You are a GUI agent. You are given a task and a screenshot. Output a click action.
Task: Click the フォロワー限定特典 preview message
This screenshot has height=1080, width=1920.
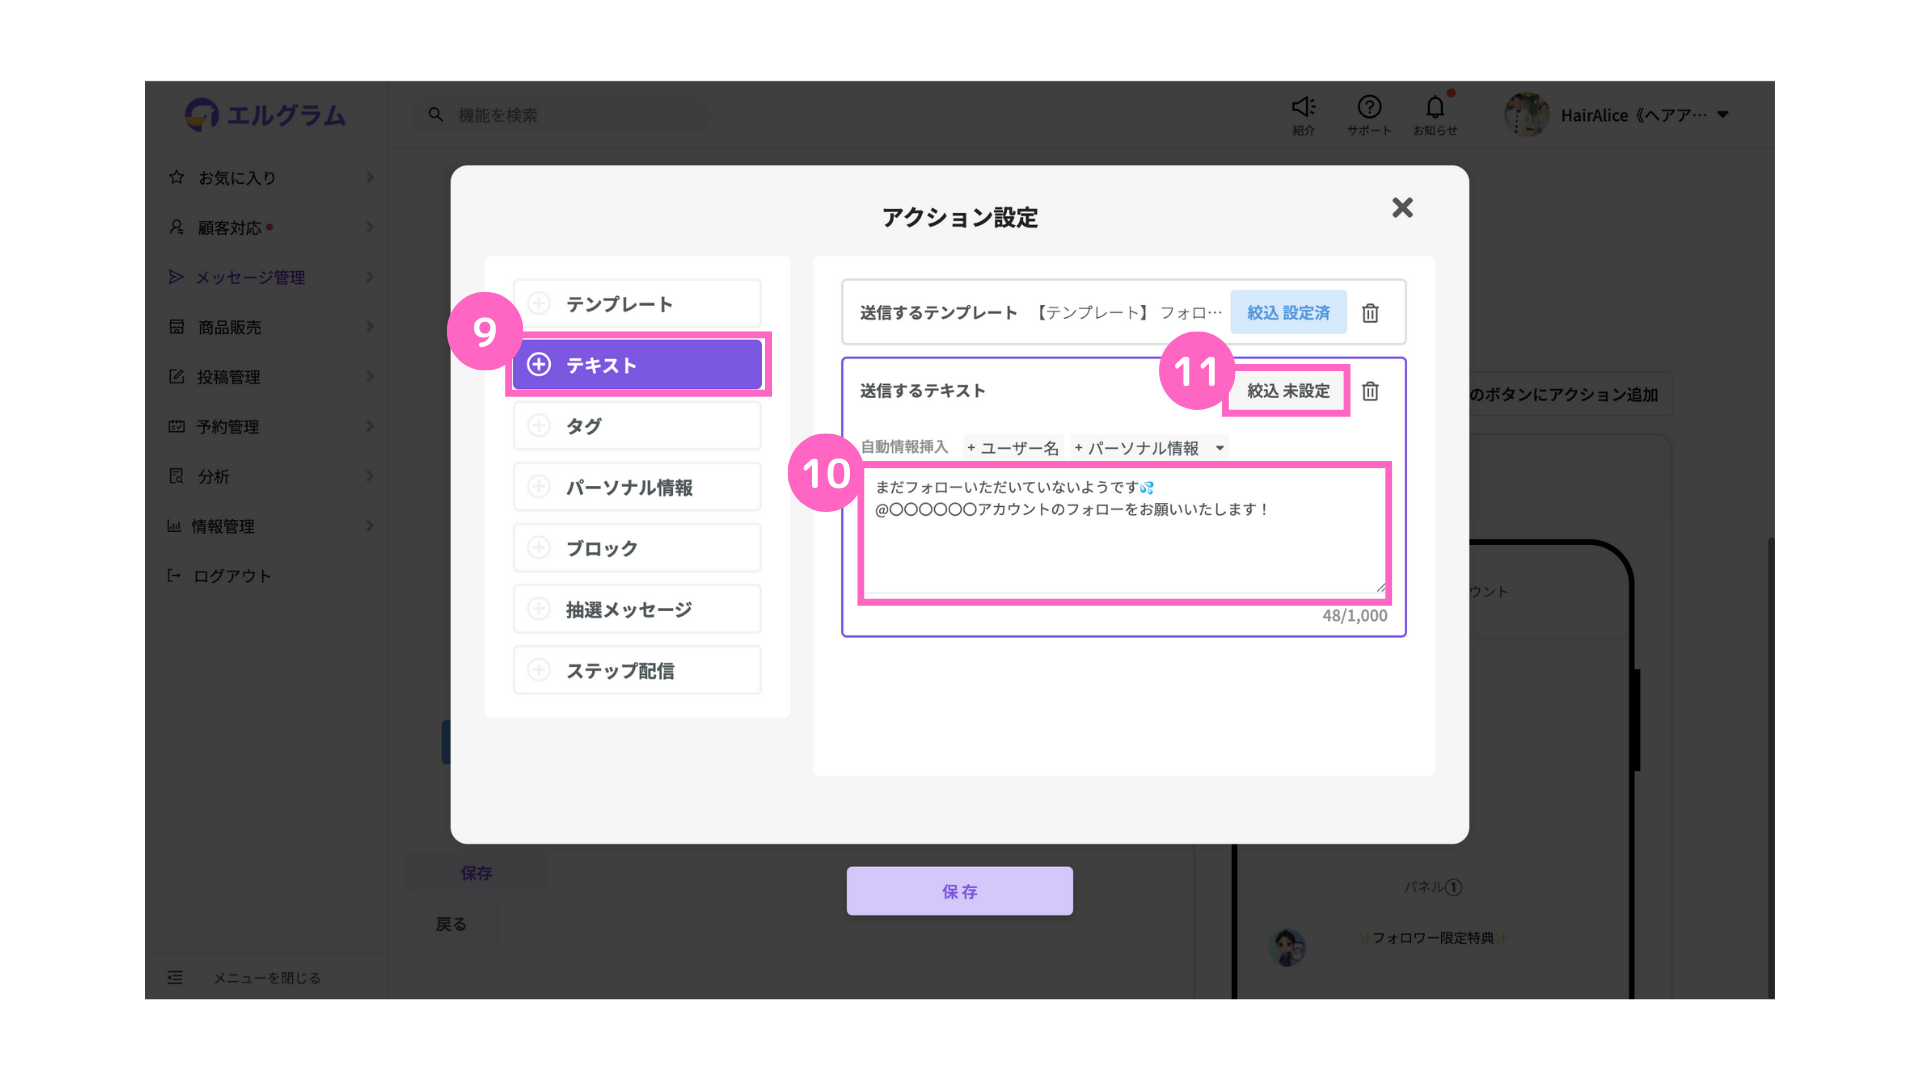tap(1432, 938)
